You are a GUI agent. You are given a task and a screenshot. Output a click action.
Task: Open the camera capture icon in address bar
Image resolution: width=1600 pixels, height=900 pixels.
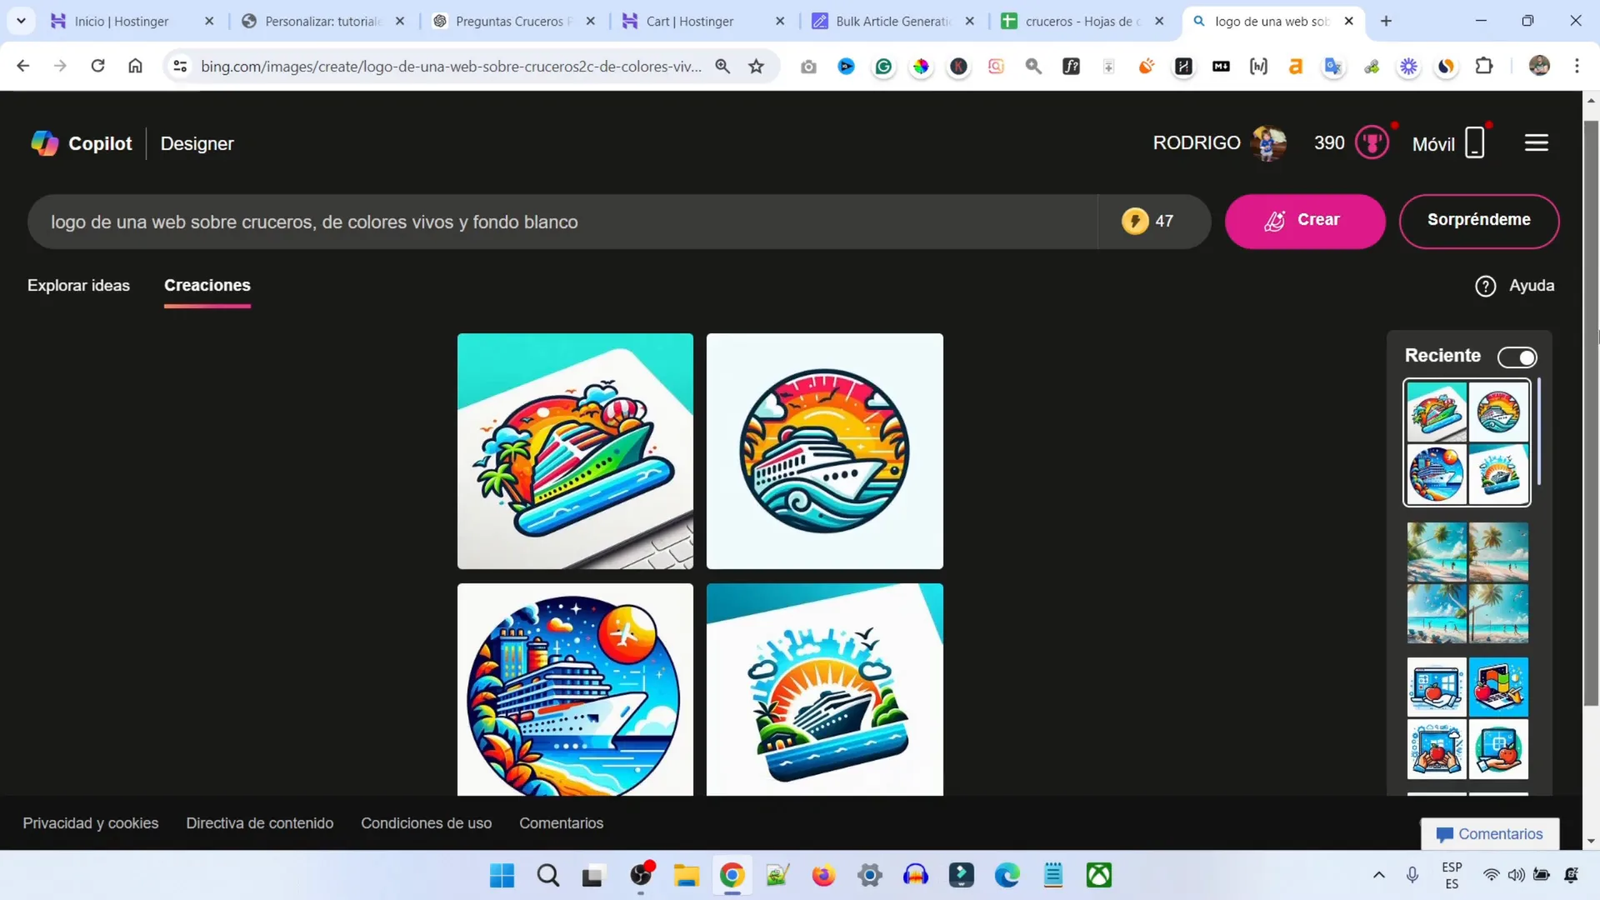(x=809, y=66)
